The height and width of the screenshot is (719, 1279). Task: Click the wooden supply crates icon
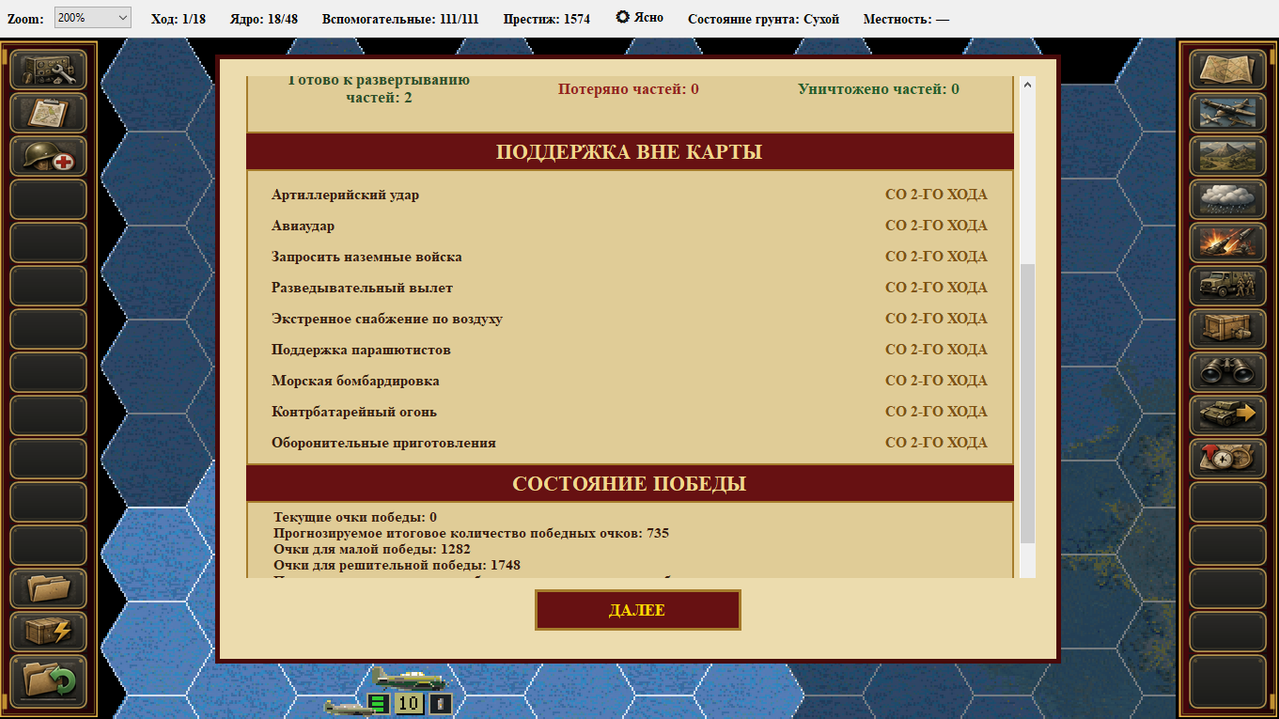1227,328
